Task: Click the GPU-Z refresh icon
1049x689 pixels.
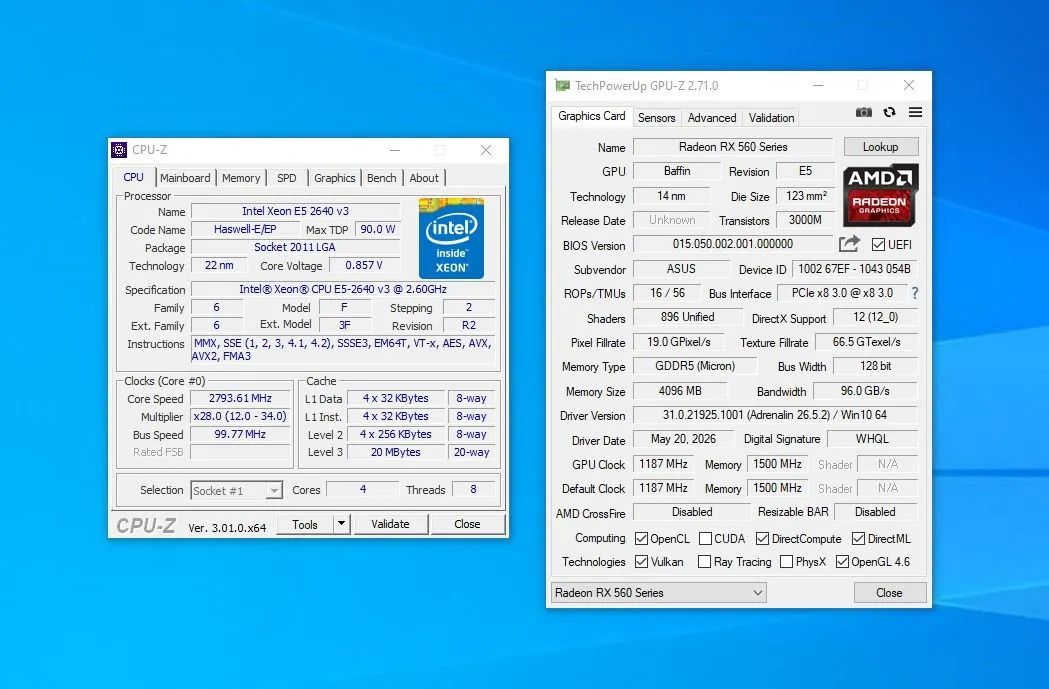Action: [x=889, y=112]
